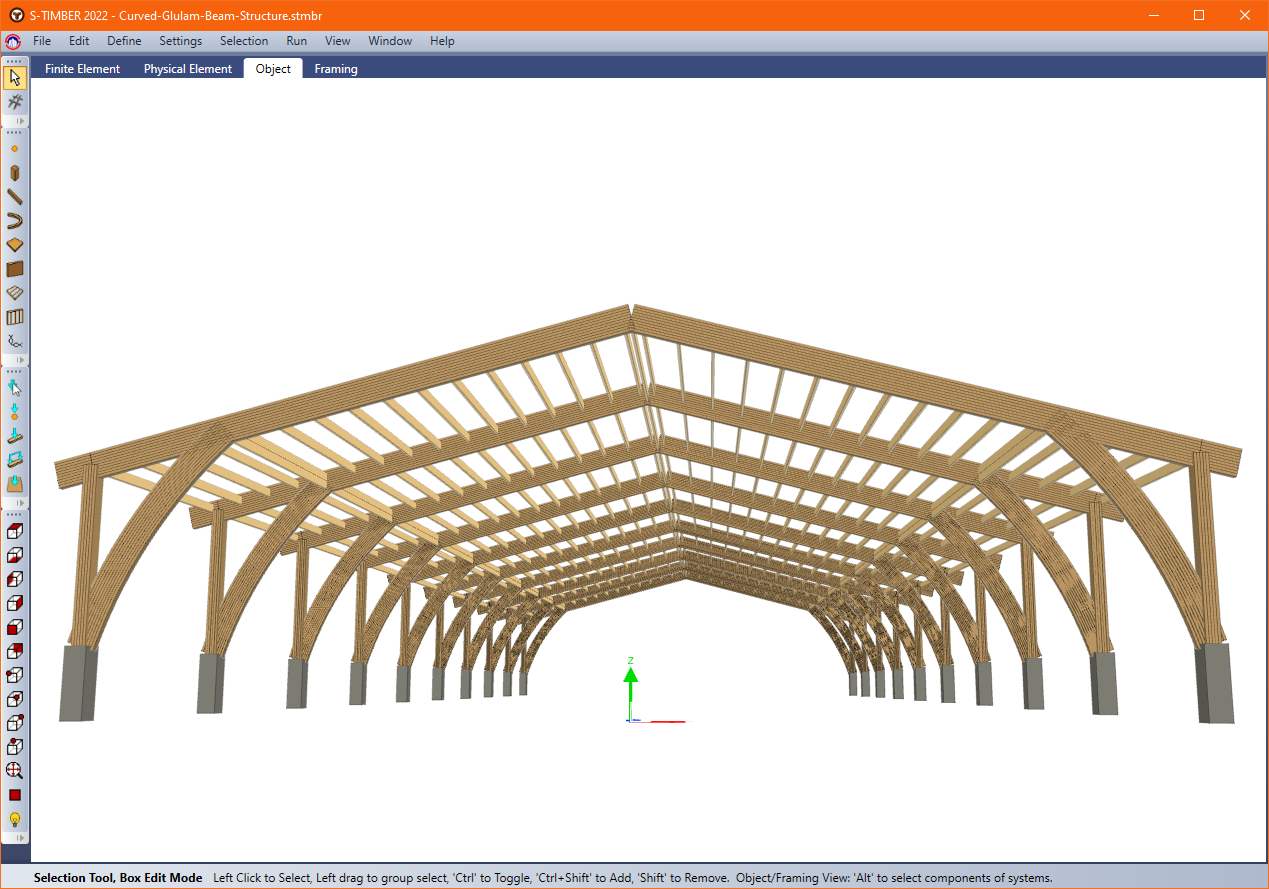This screenshot has height=889, width=1269.
Task: Select the top face view cube icon
Action: click(x=15, y=531)
